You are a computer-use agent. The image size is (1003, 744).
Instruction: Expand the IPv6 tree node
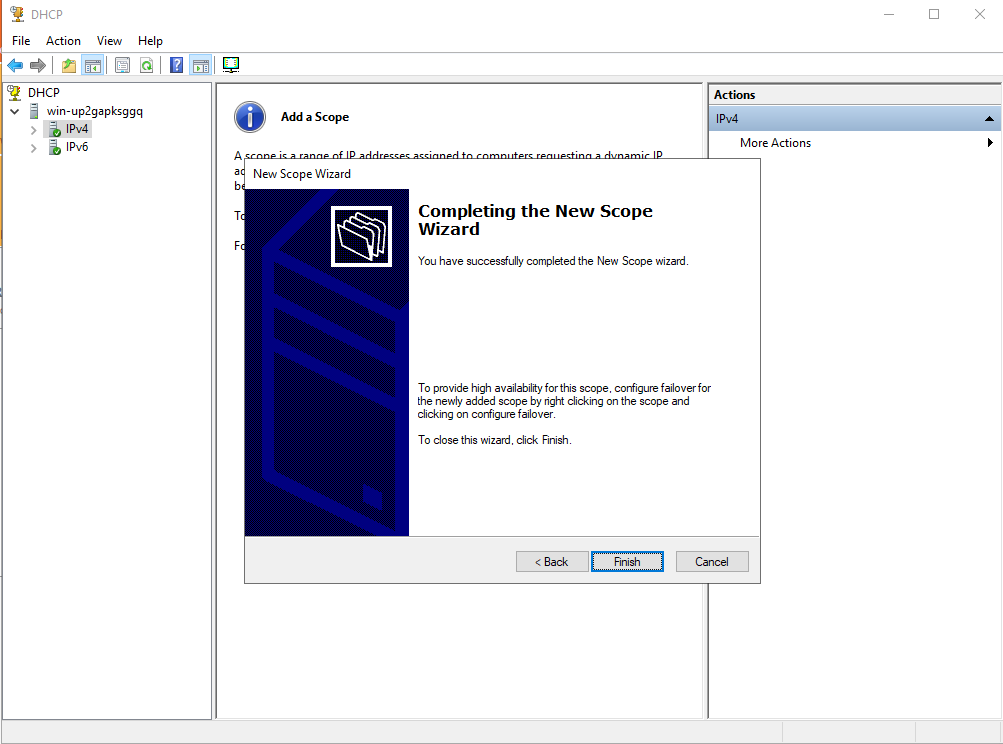pyautogui.click(x=34, y=148)
